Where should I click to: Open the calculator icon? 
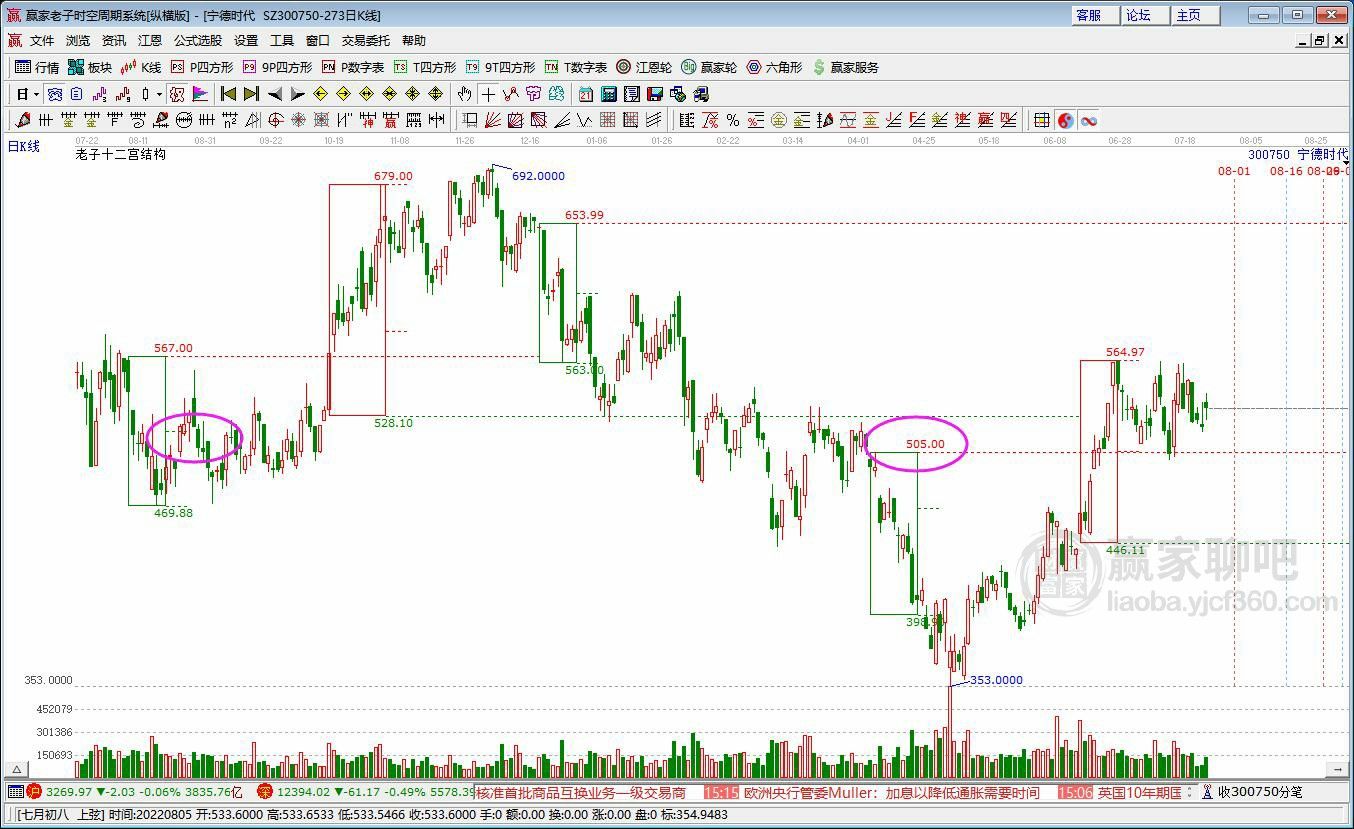click(x=608, y=94)
